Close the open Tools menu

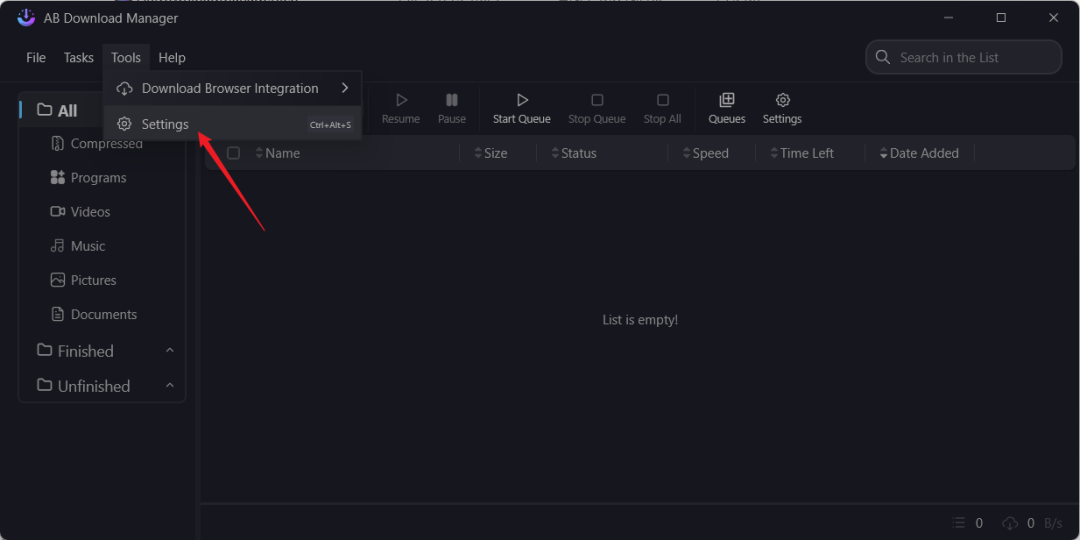coord(126,58)
